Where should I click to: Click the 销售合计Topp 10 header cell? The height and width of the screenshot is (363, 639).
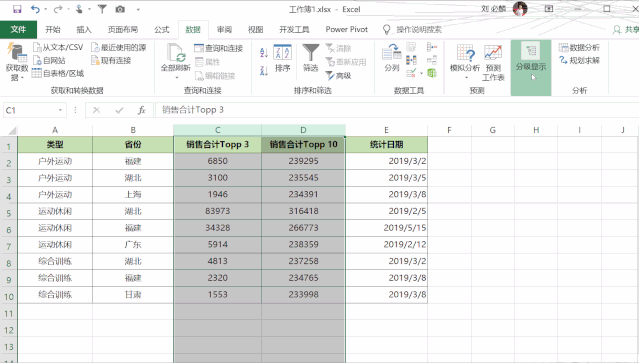point(303,144)
